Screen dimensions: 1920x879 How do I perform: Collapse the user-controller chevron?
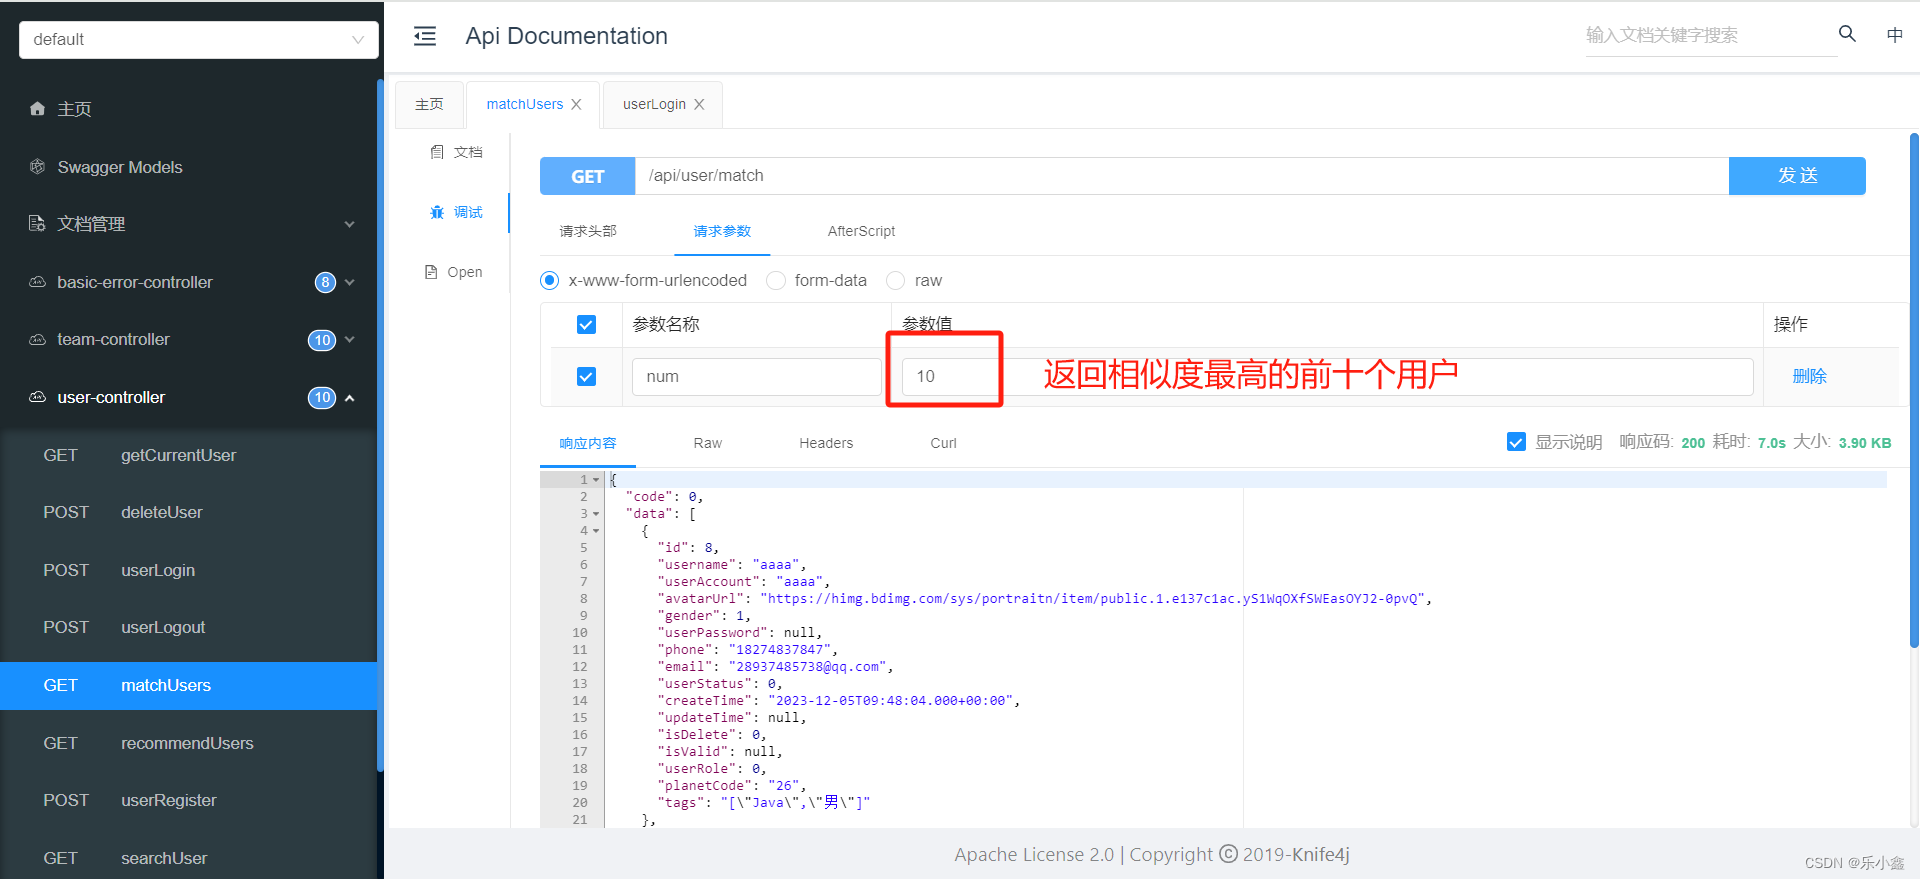click(349, 398)
